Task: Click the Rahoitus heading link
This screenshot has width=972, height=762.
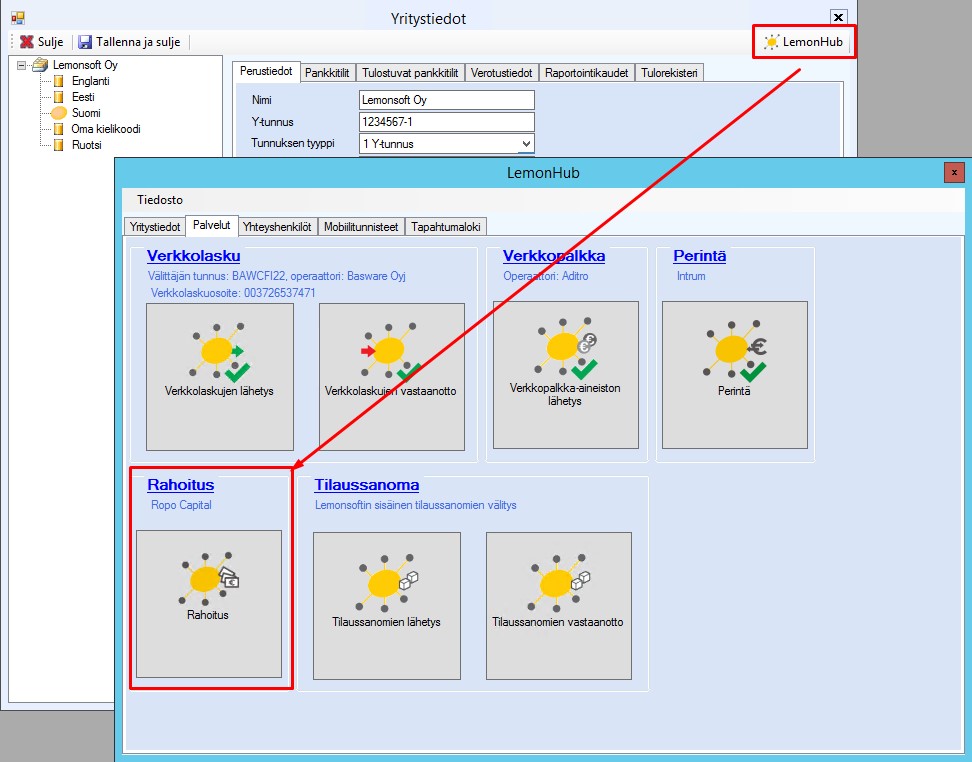Action: (180, 485)
